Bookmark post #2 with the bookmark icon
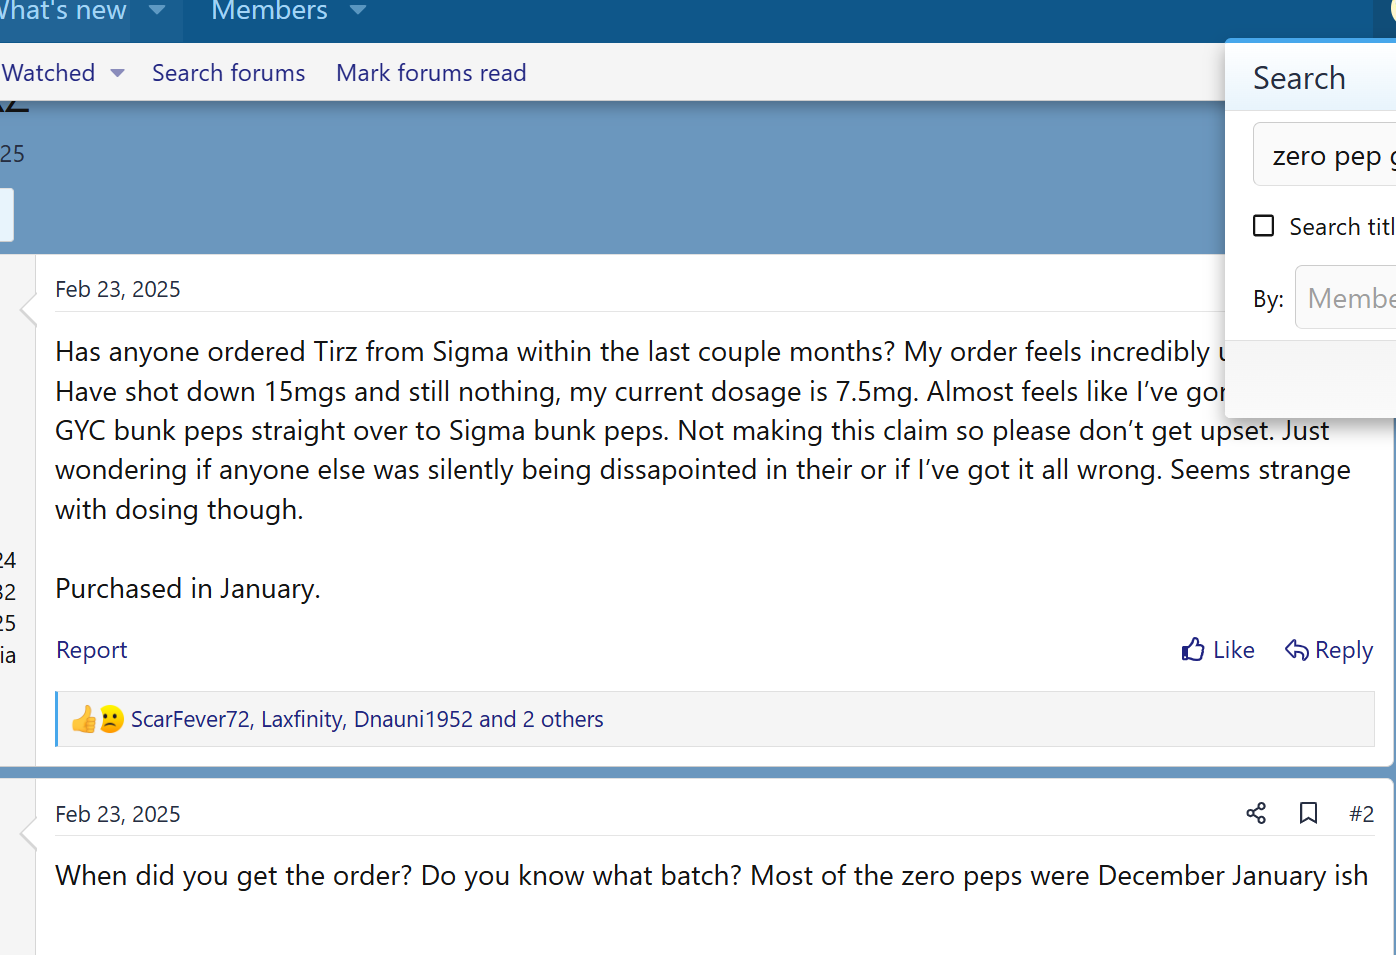This screenshot has width=1396, height=955. point(1308,813)
